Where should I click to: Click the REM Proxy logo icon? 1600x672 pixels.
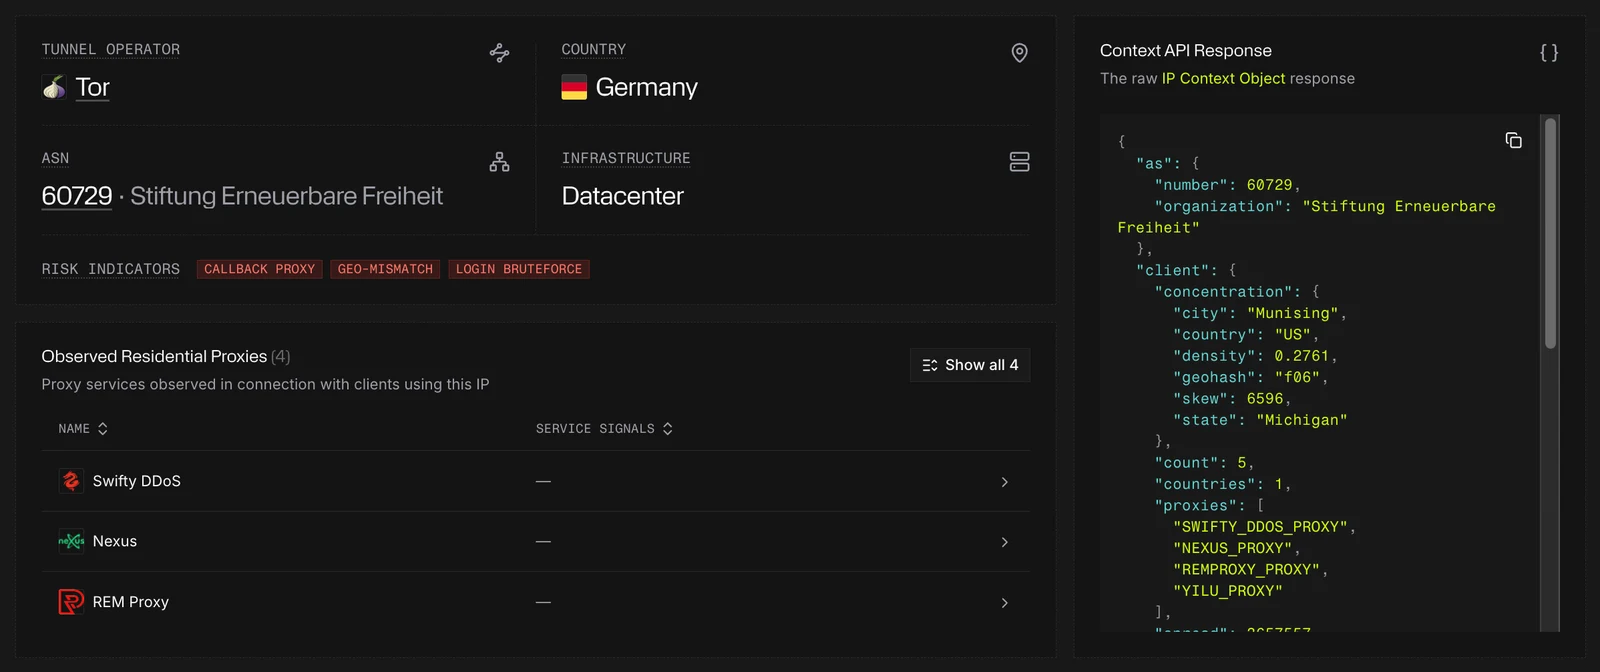click(x=71, y=602)
